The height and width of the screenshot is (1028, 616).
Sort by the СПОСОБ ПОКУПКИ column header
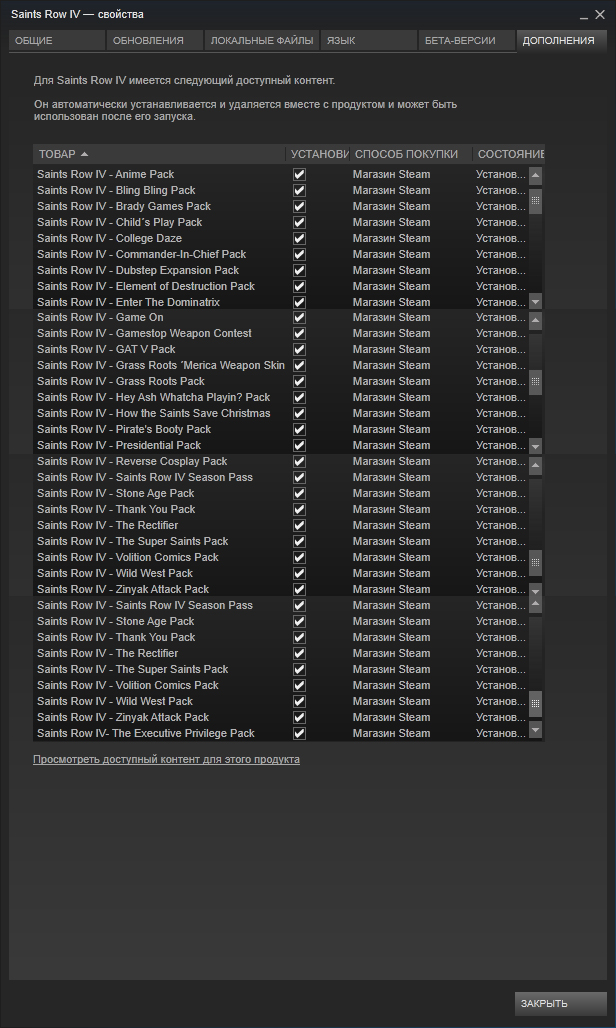click(412, 154)
